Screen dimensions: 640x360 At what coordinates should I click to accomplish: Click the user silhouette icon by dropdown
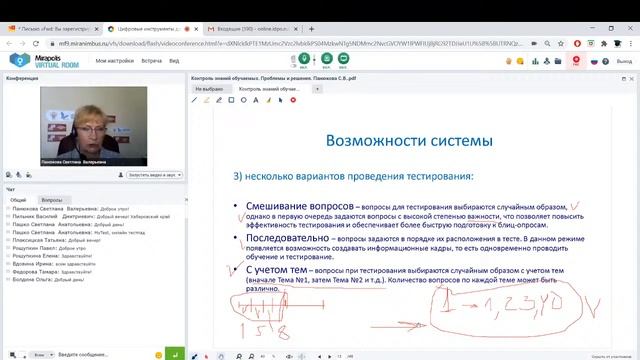click(120, 175)
